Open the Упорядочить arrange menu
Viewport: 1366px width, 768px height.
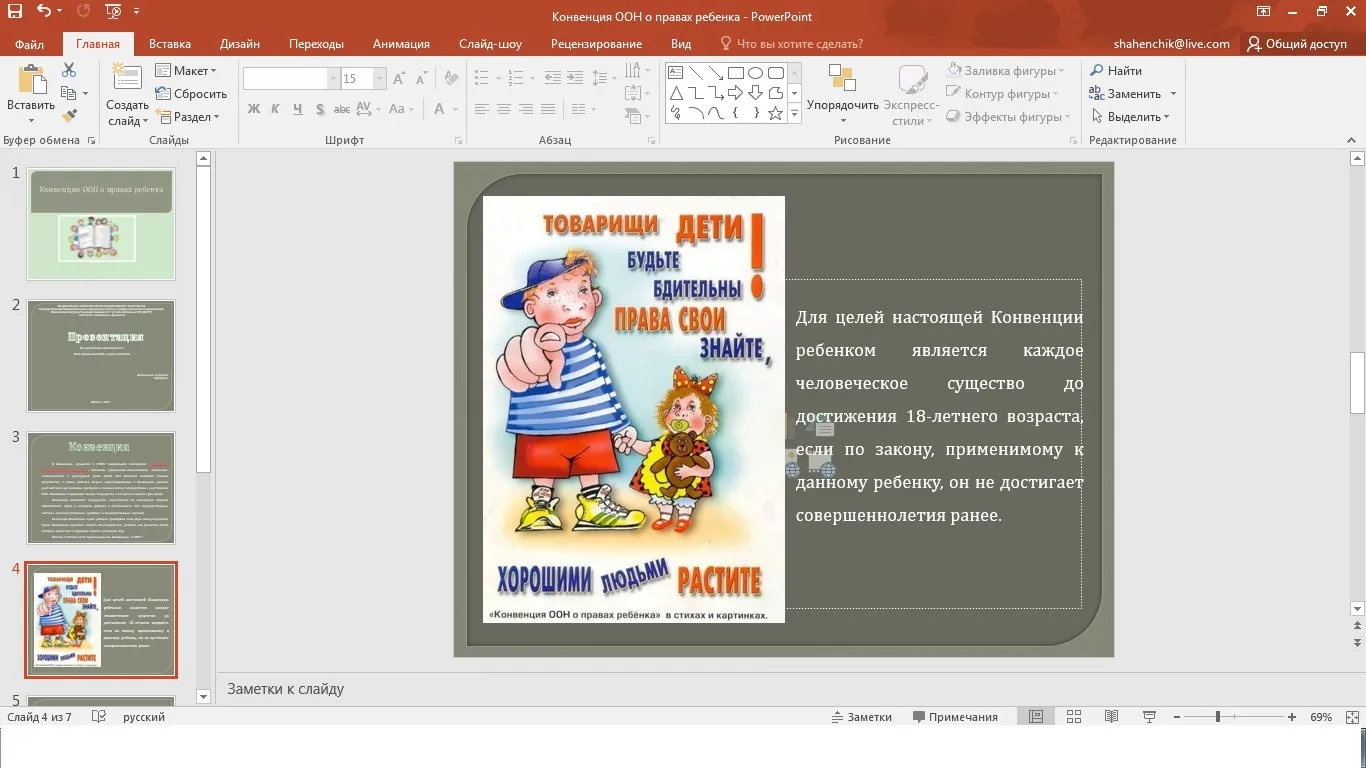[x=843, y=96]
